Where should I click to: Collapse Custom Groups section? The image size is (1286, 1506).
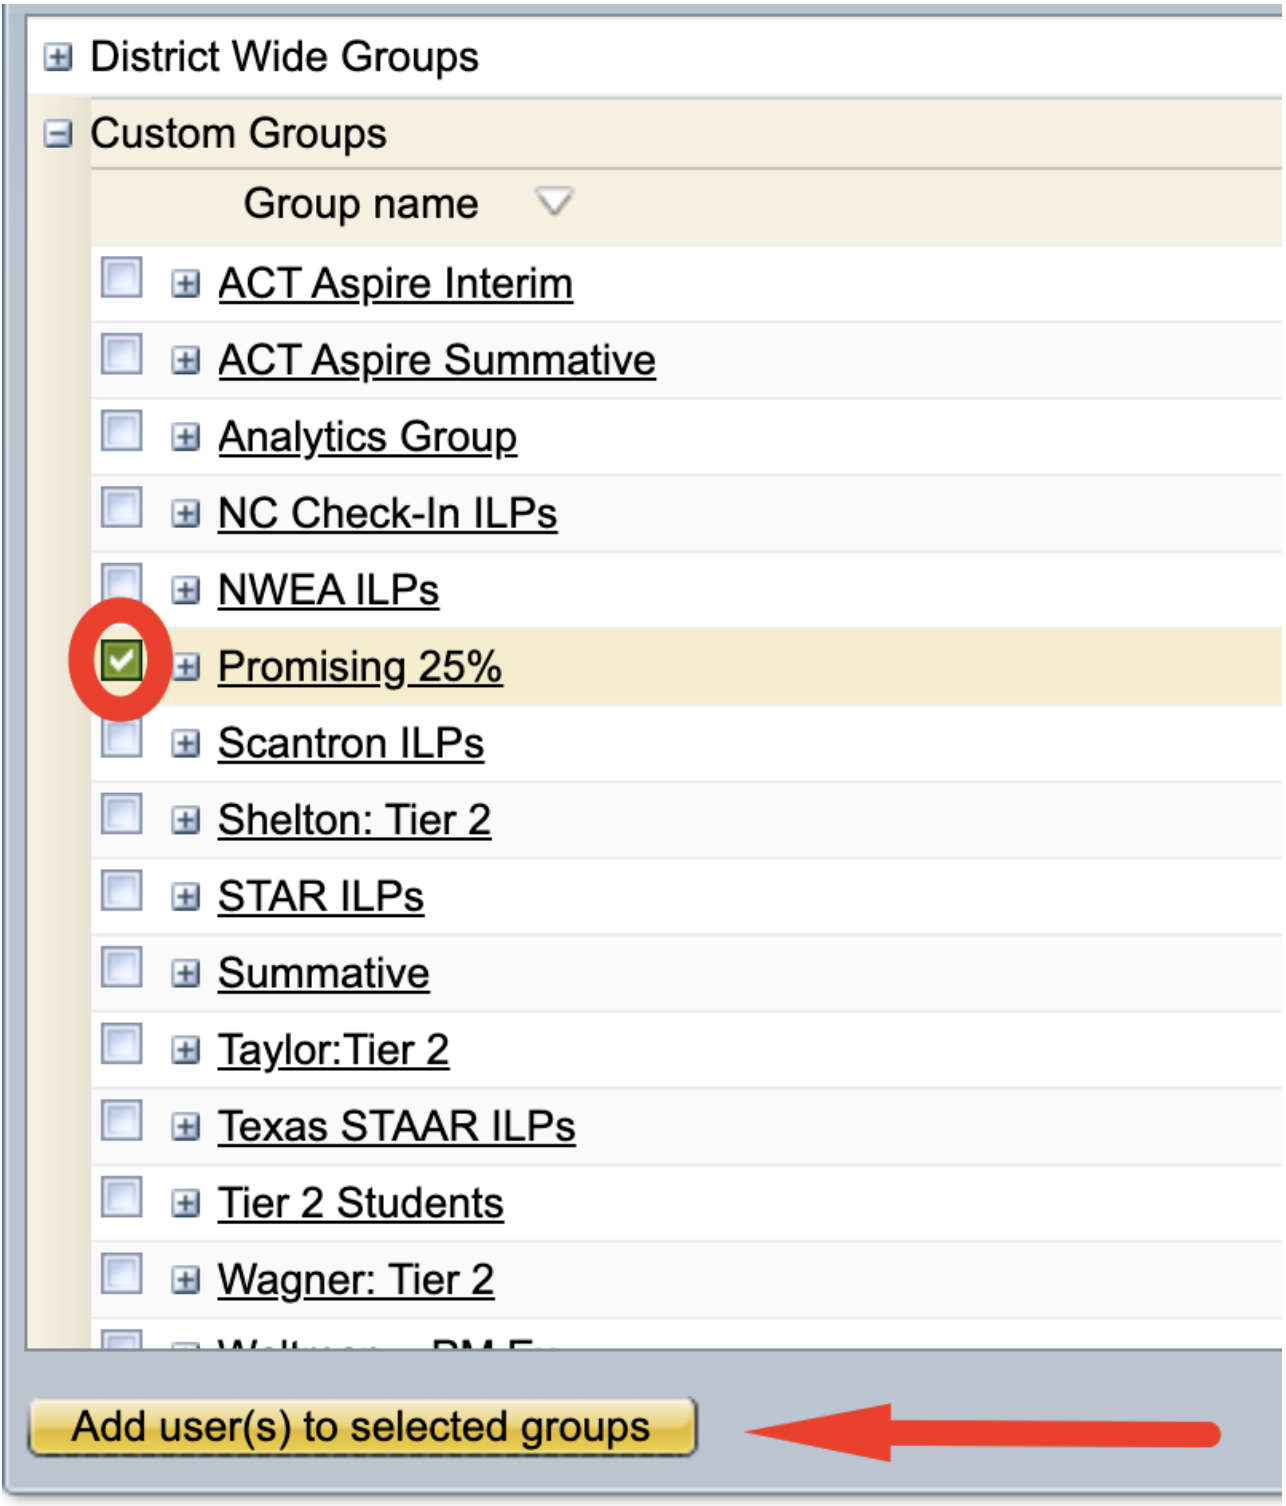pyautogui.click(x=58, y=134)
